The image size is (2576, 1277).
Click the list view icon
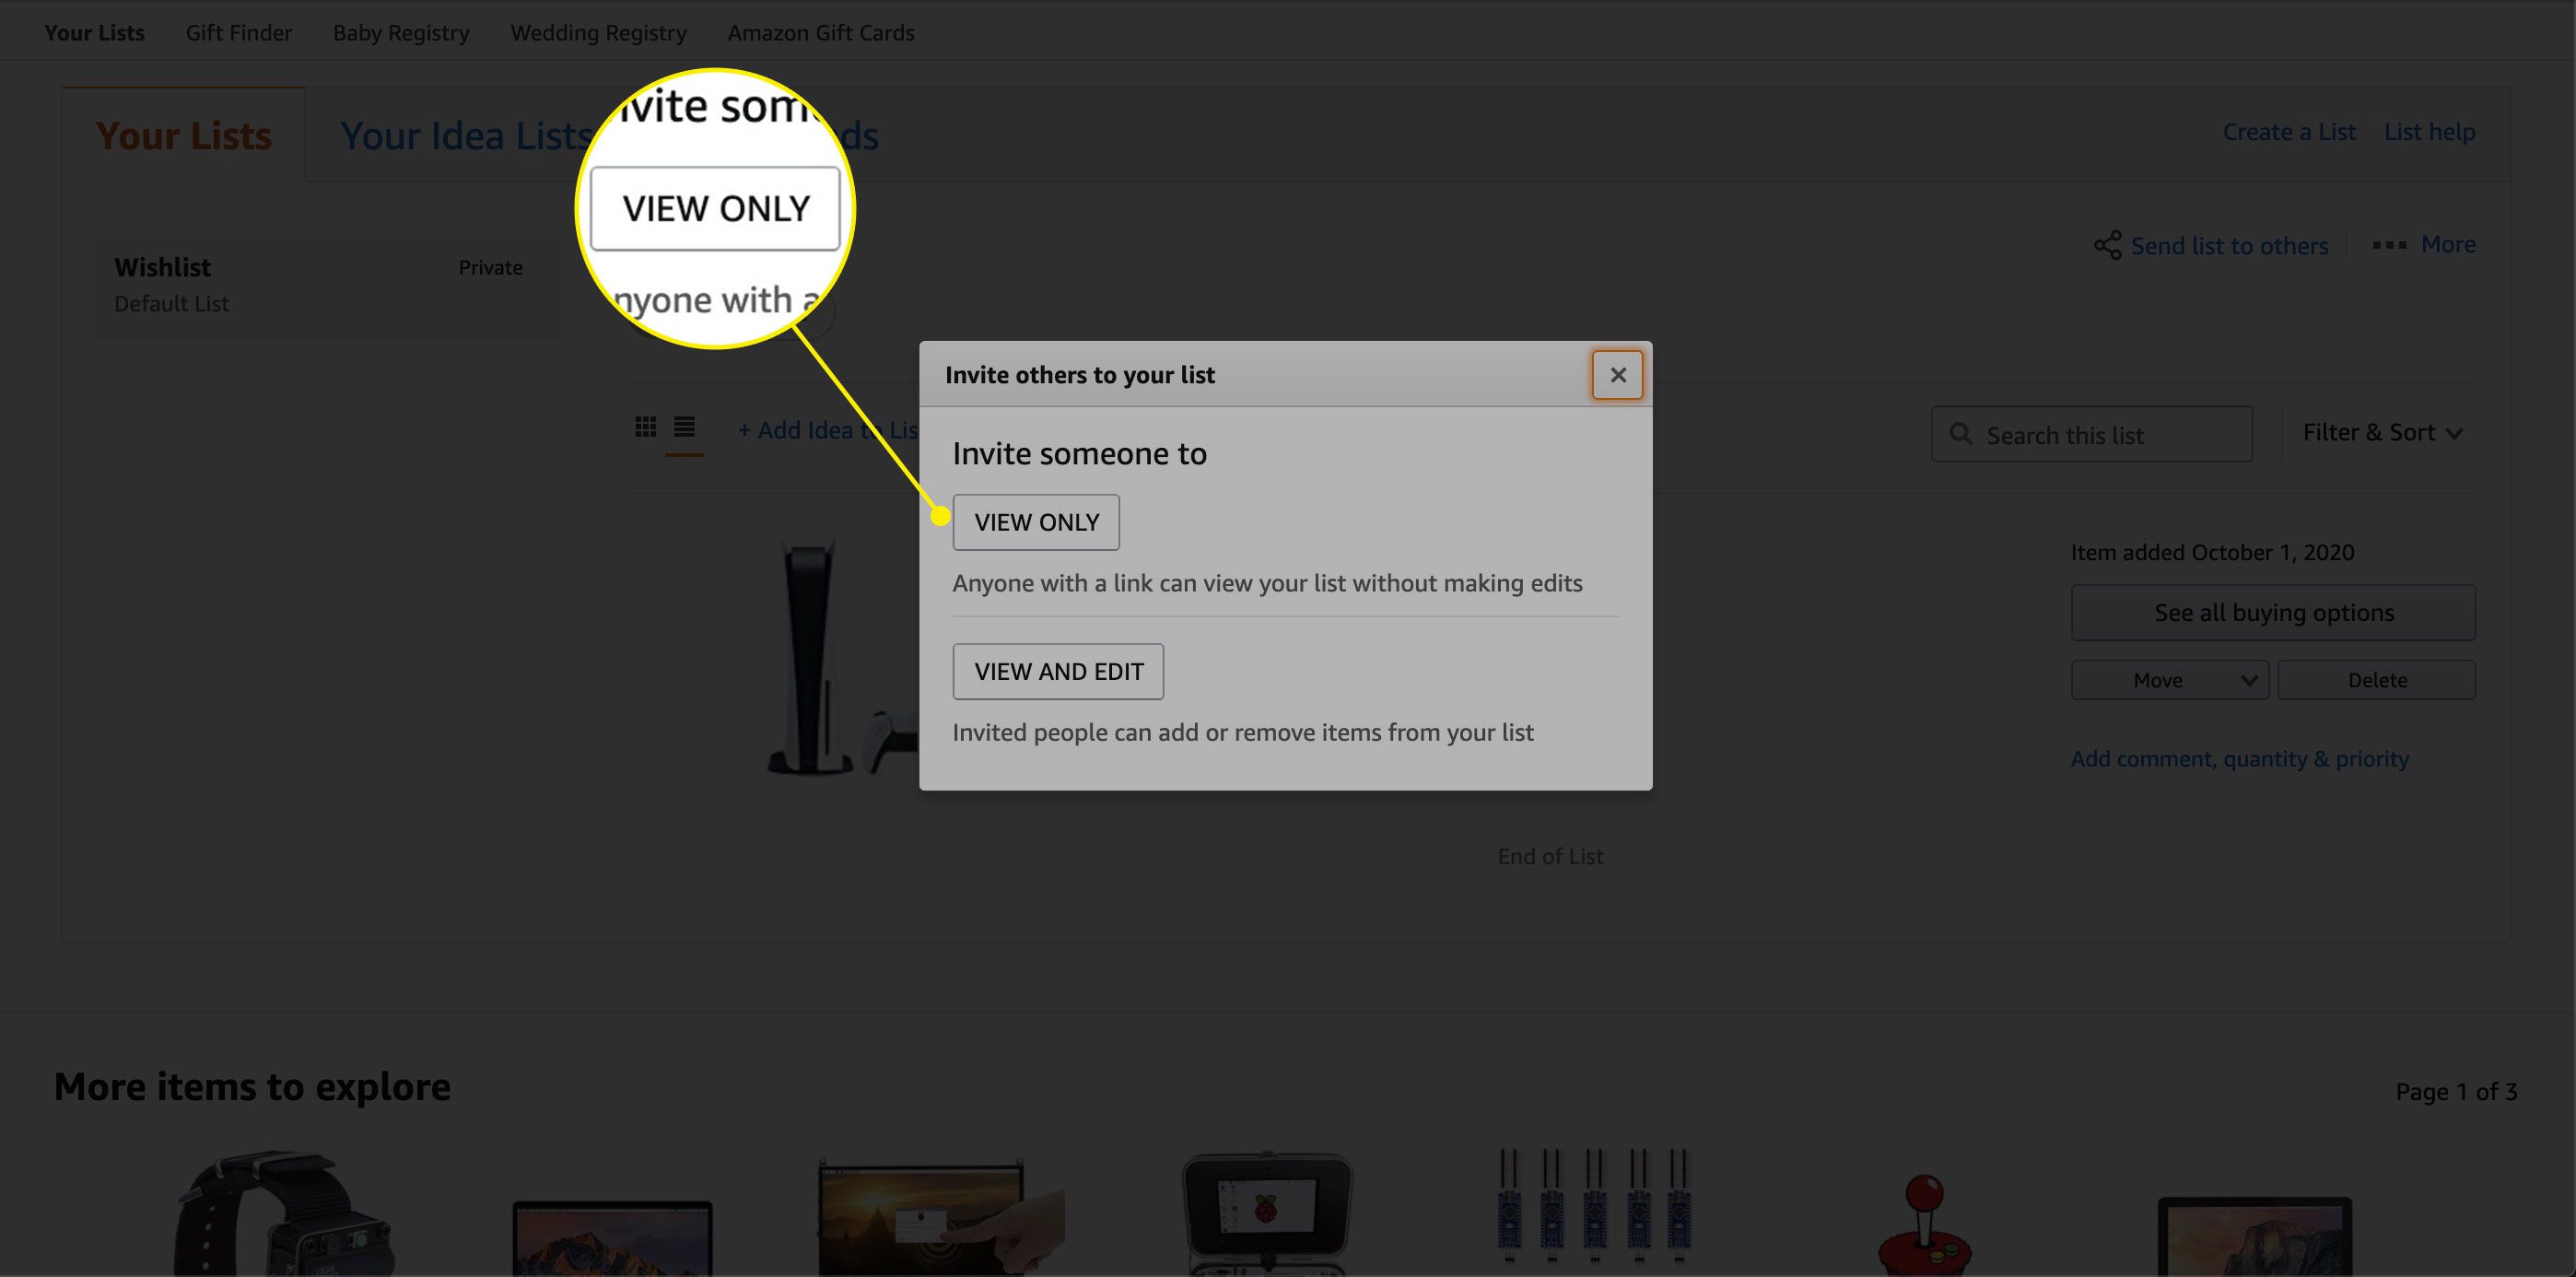684,429
